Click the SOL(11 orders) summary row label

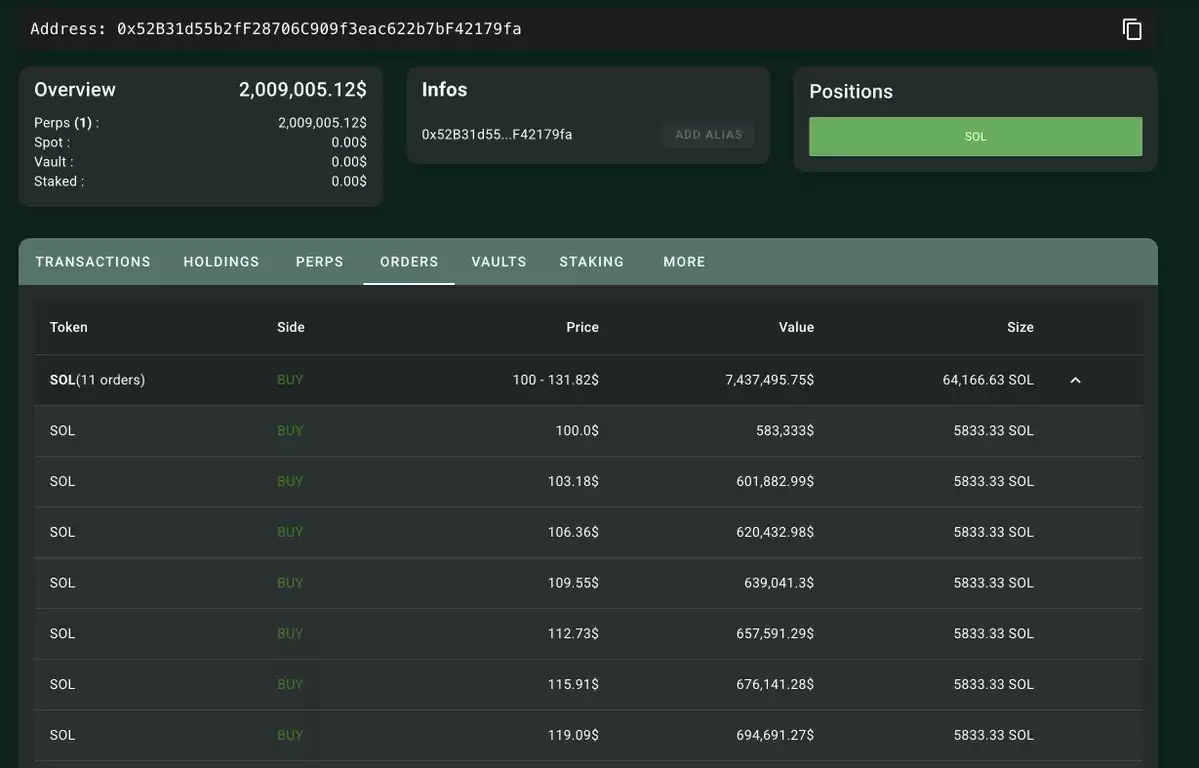(97, 380)
